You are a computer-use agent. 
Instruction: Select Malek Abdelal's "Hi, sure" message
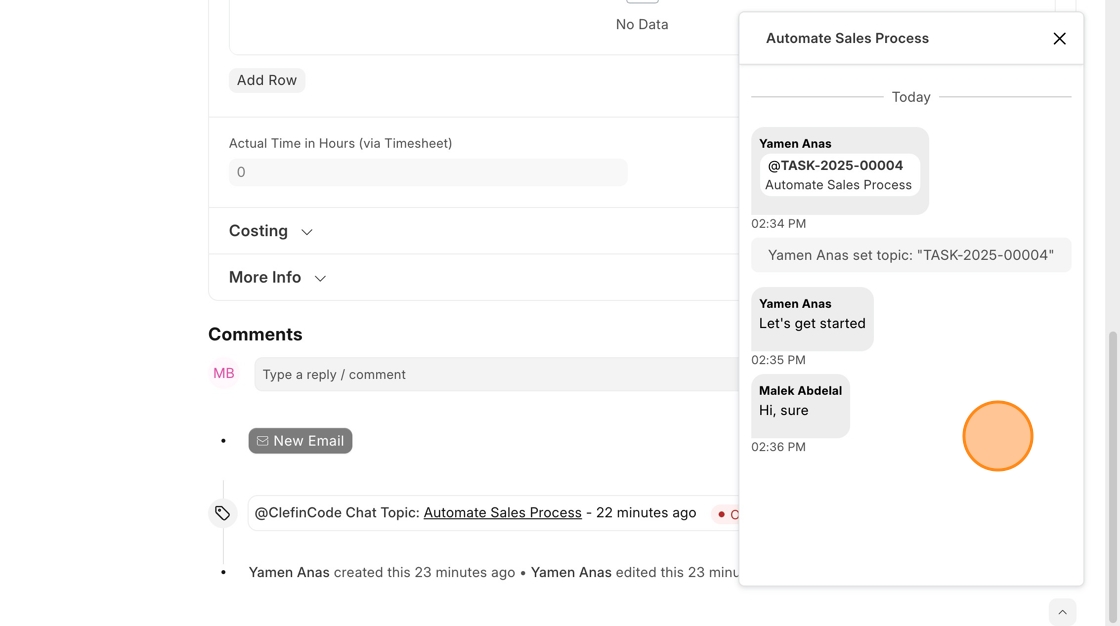coord(784,411)
